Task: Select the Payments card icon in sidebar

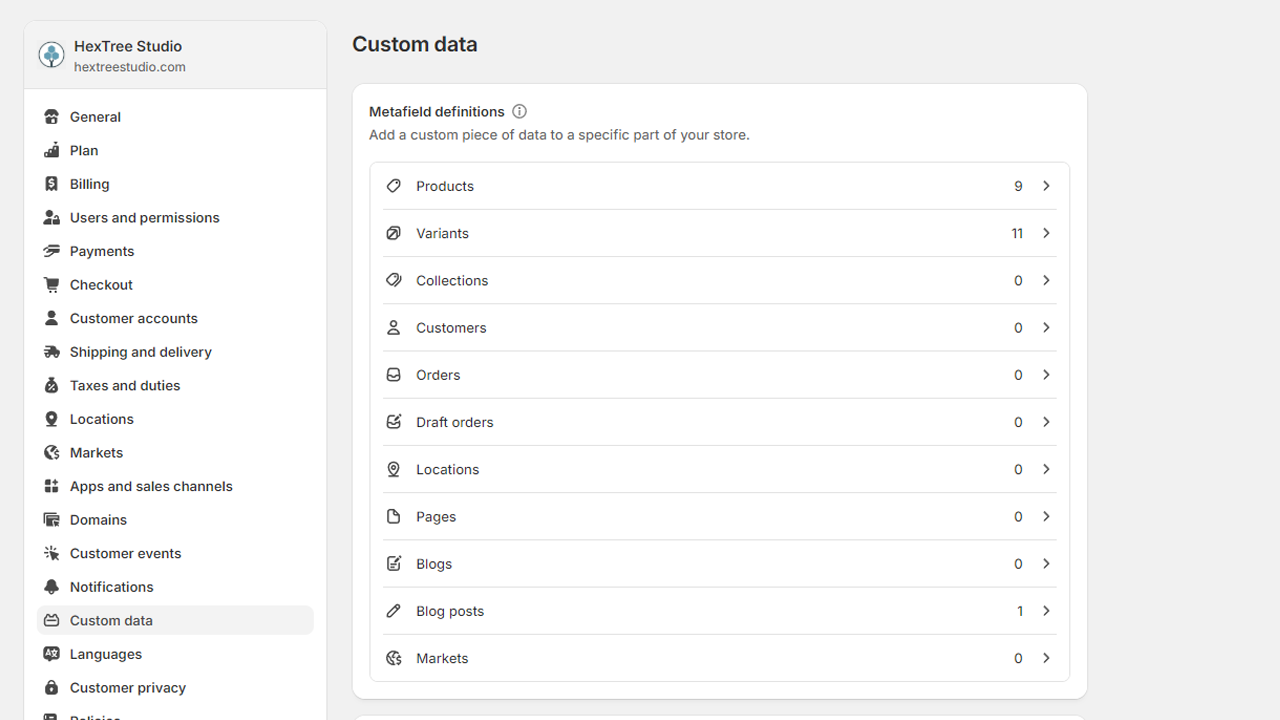Action: click(51, 251)
